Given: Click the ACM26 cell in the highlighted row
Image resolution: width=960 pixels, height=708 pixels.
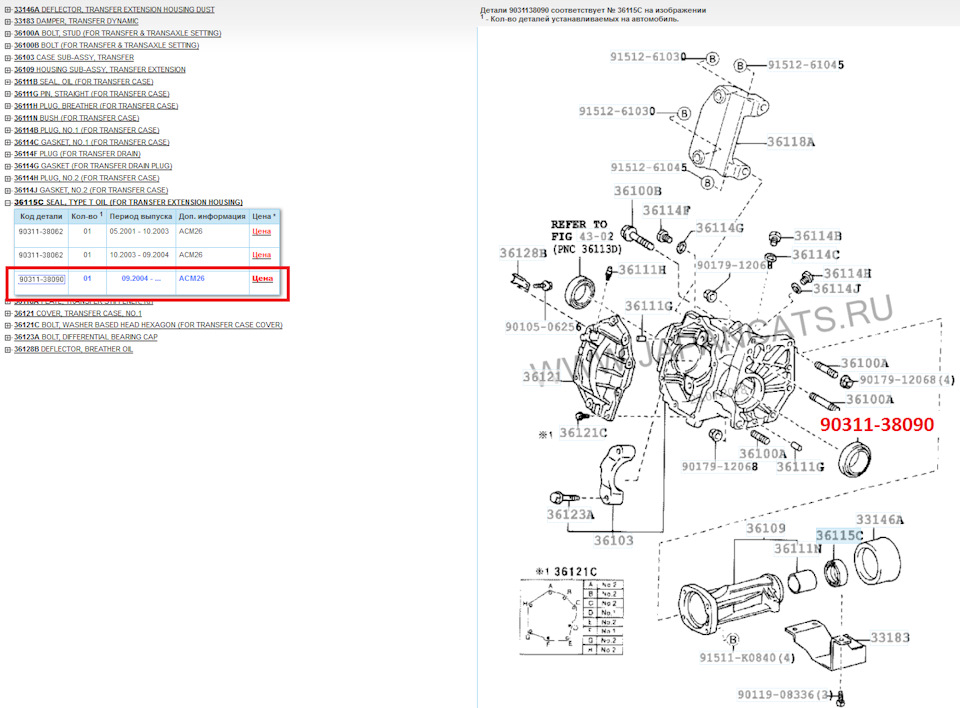Looking at the screenshot, I should point(190,280).
